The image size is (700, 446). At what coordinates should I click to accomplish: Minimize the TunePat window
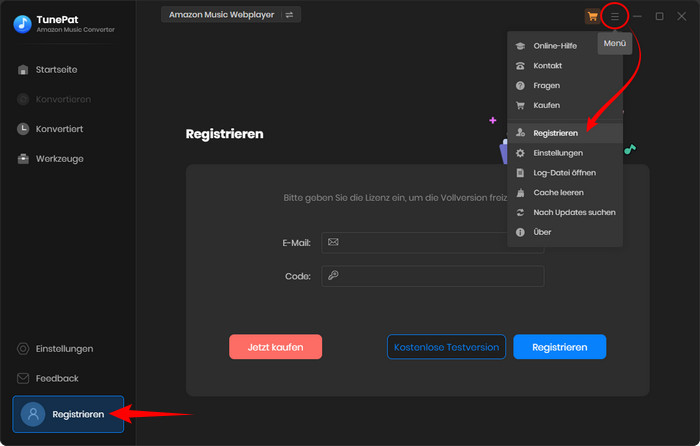point(637,17)
